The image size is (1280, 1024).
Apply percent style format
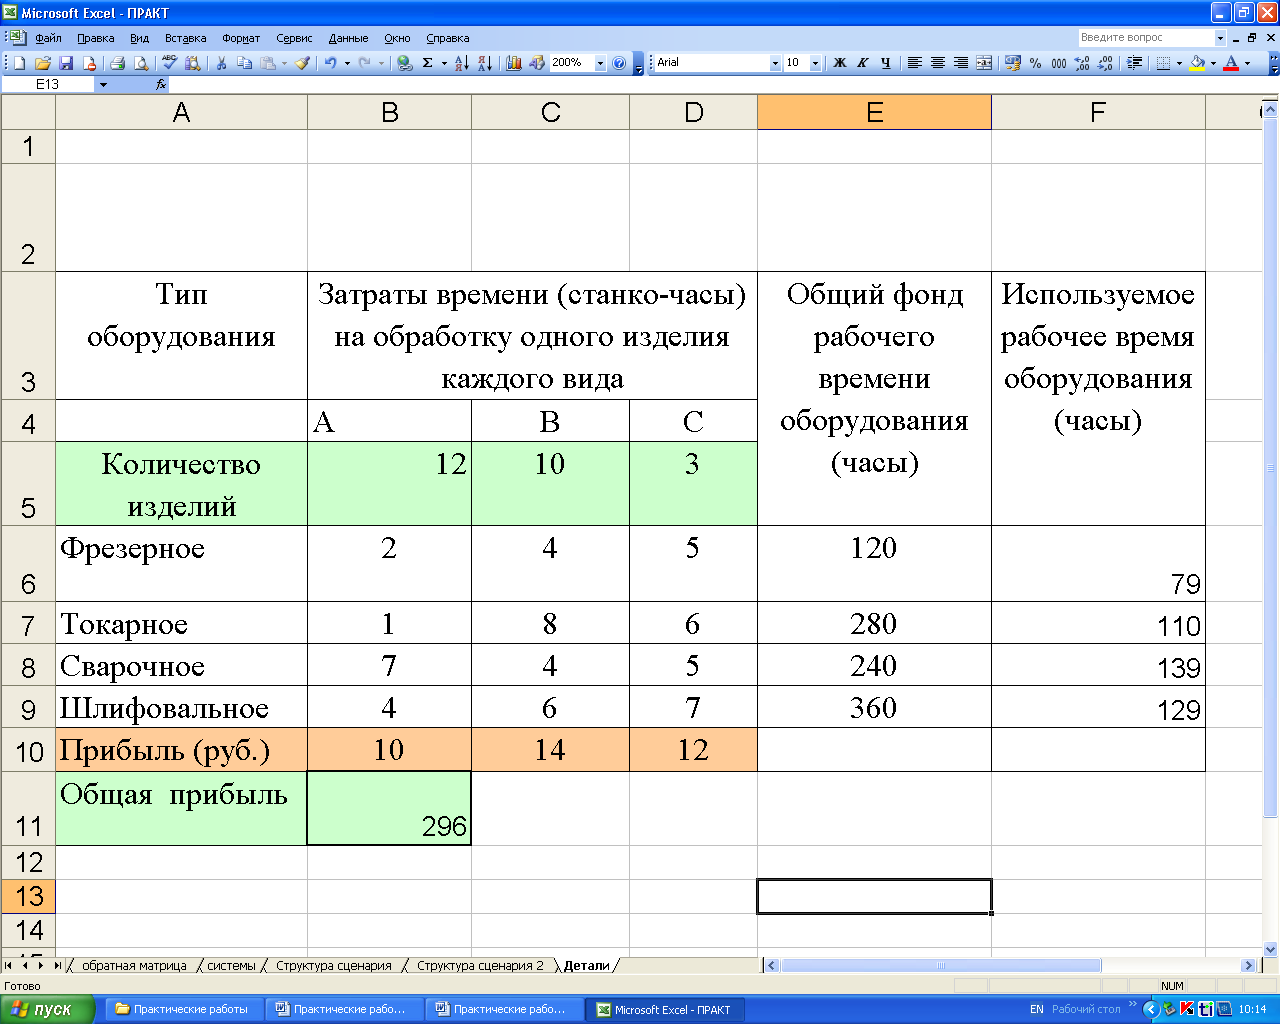(1036, 63)
